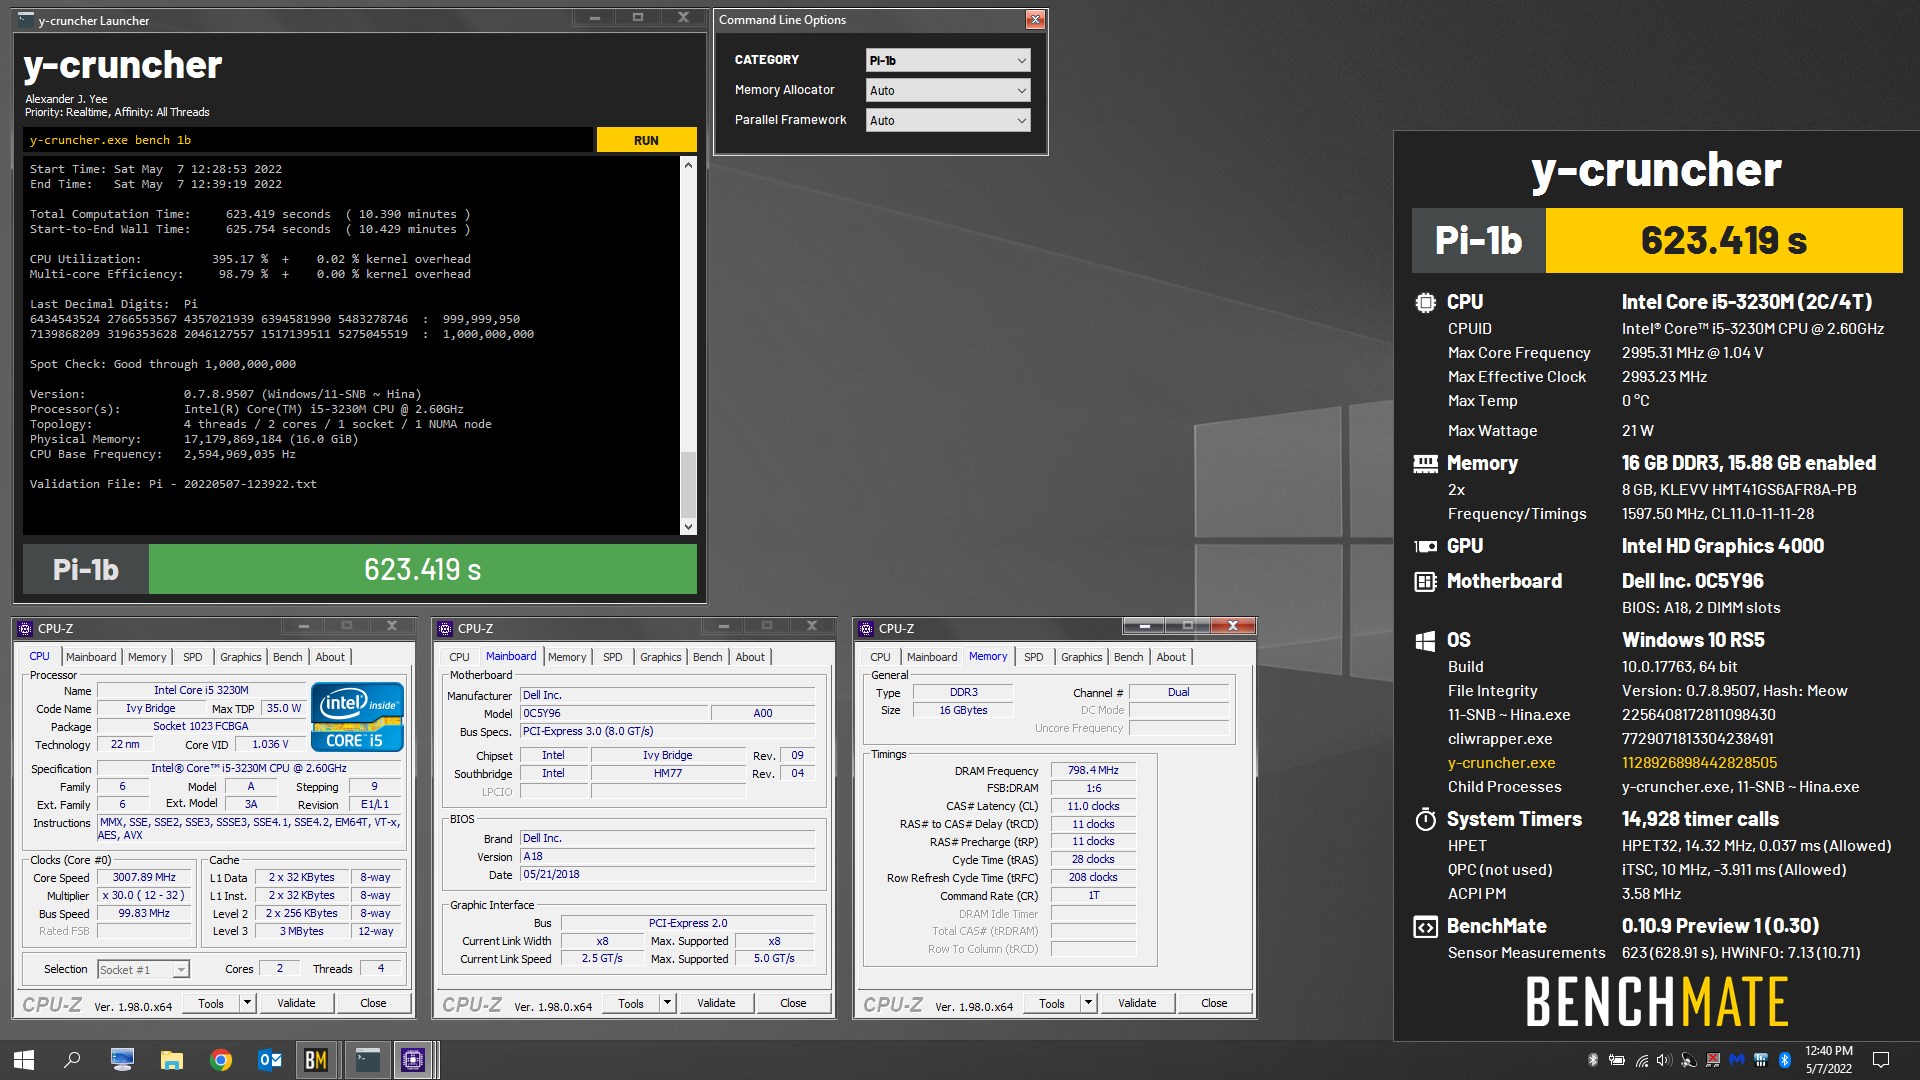Image resolution: width=1920 pixels, height=1080 pixels.
Task: Open Tools dropdown arrow in CPU-Z CPU window
Action: pyautogui.click(x=247, y=1003)
